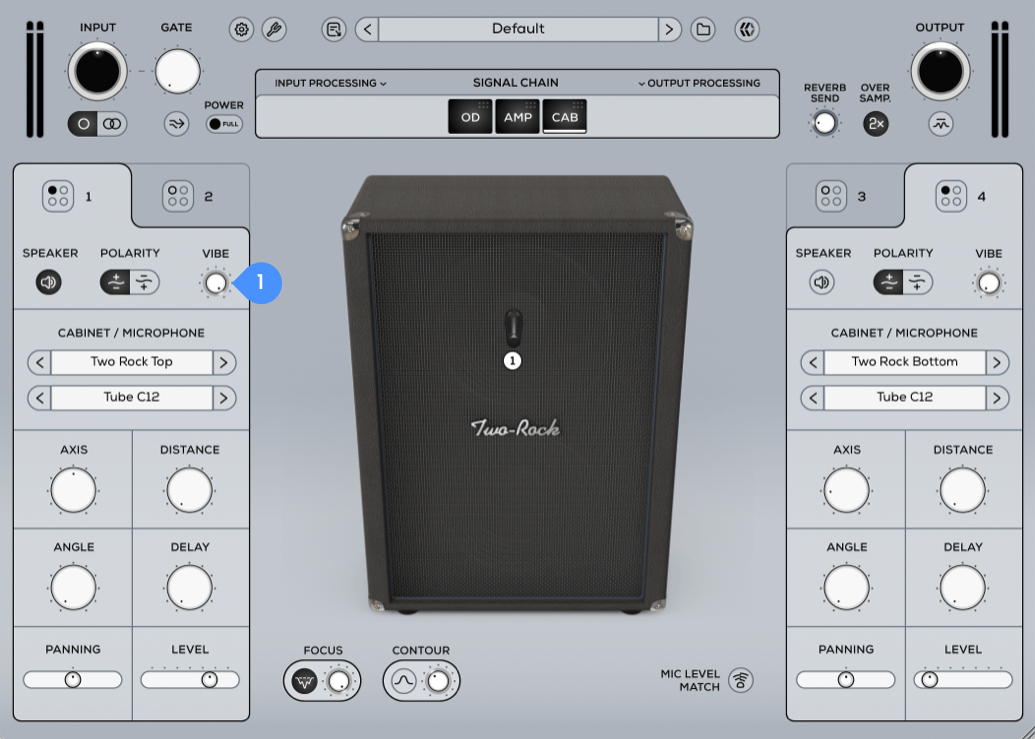Click the right panel Level slider
The image size is (1035, 739).
(x=963, y=680)
